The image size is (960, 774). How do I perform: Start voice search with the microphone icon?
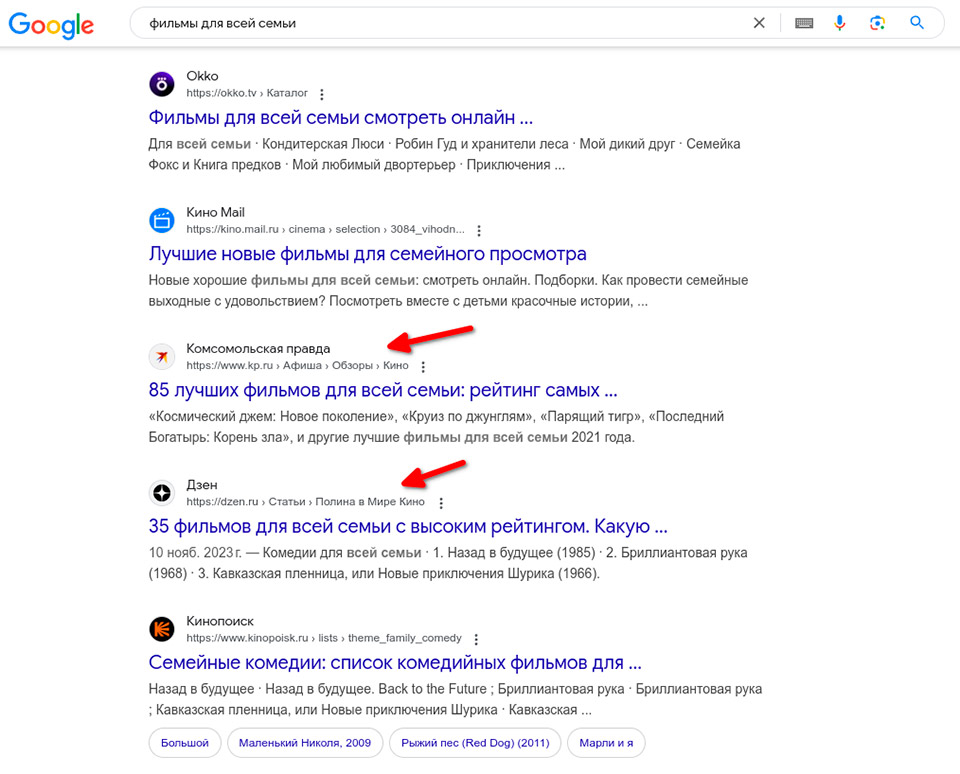(x=840, y=23)
